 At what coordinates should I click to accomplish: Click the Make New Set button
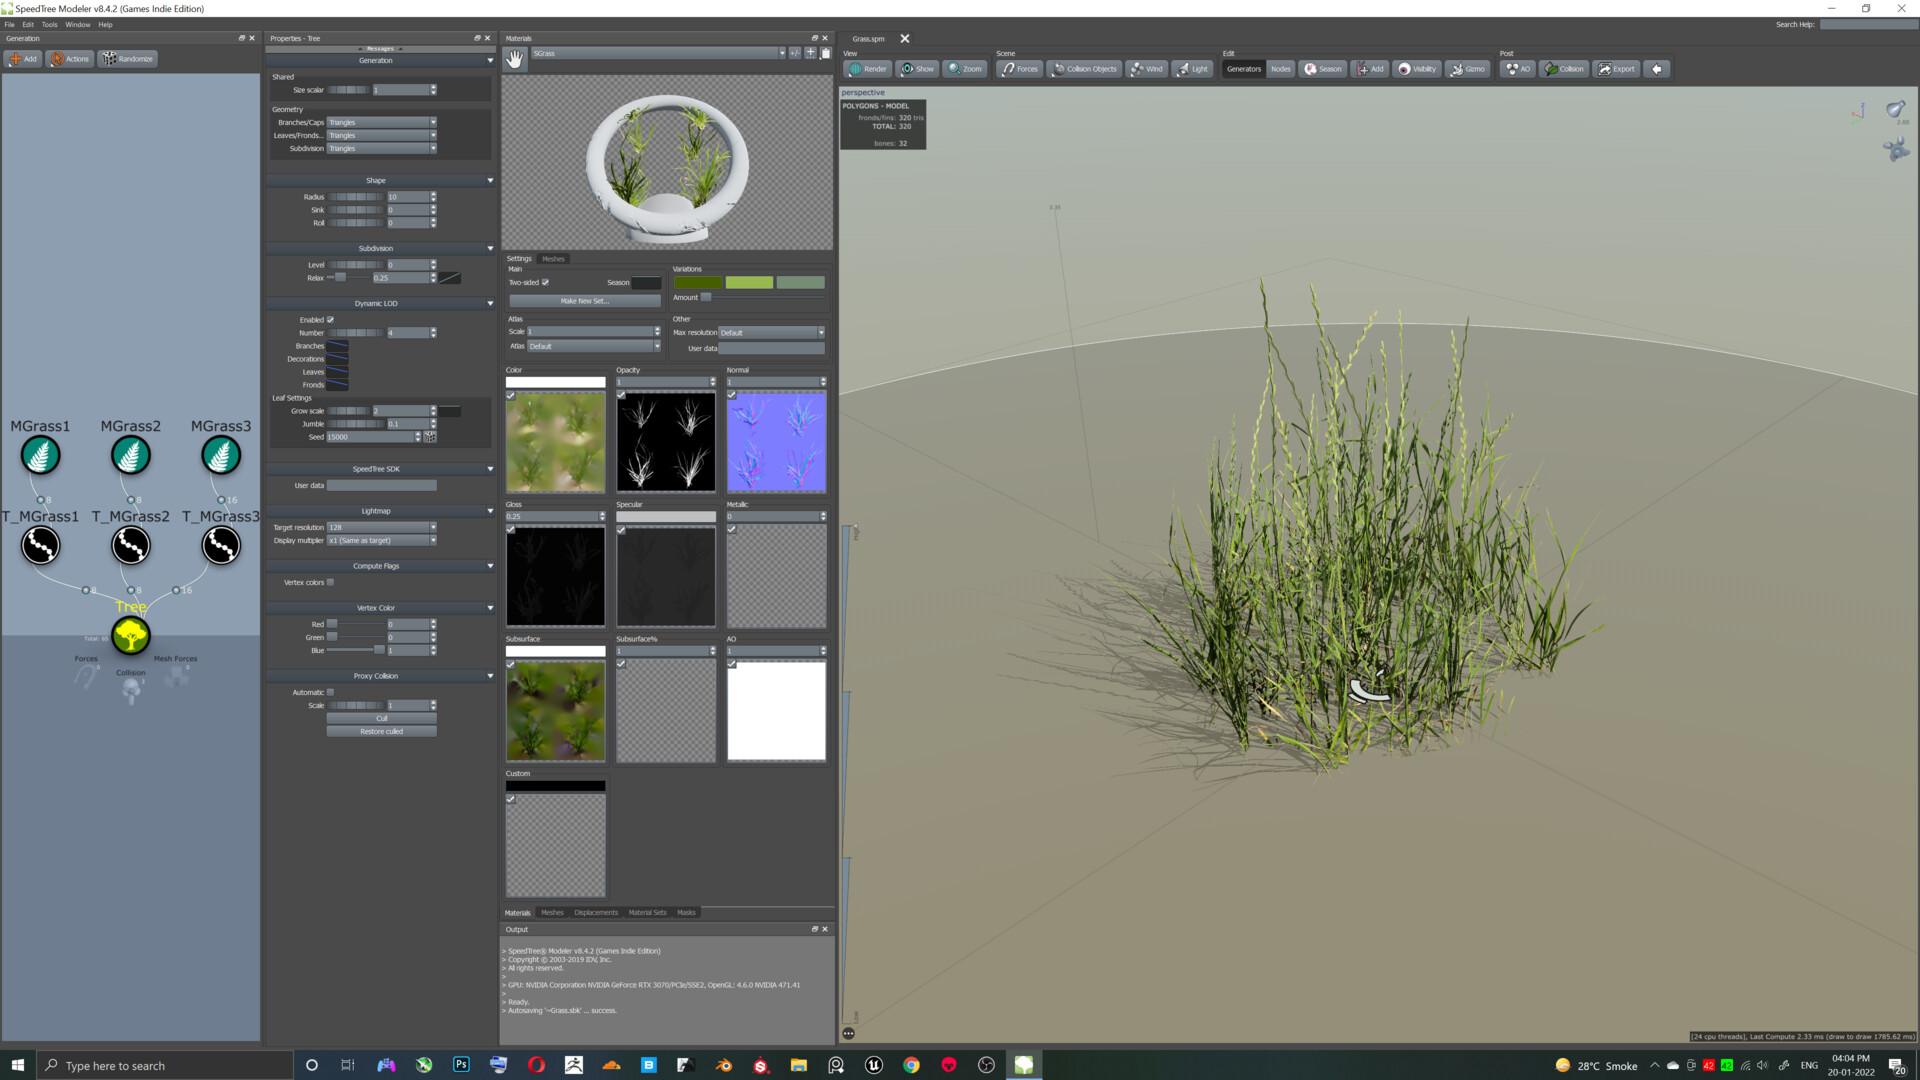pyautogui.click(x=583, y=300)
